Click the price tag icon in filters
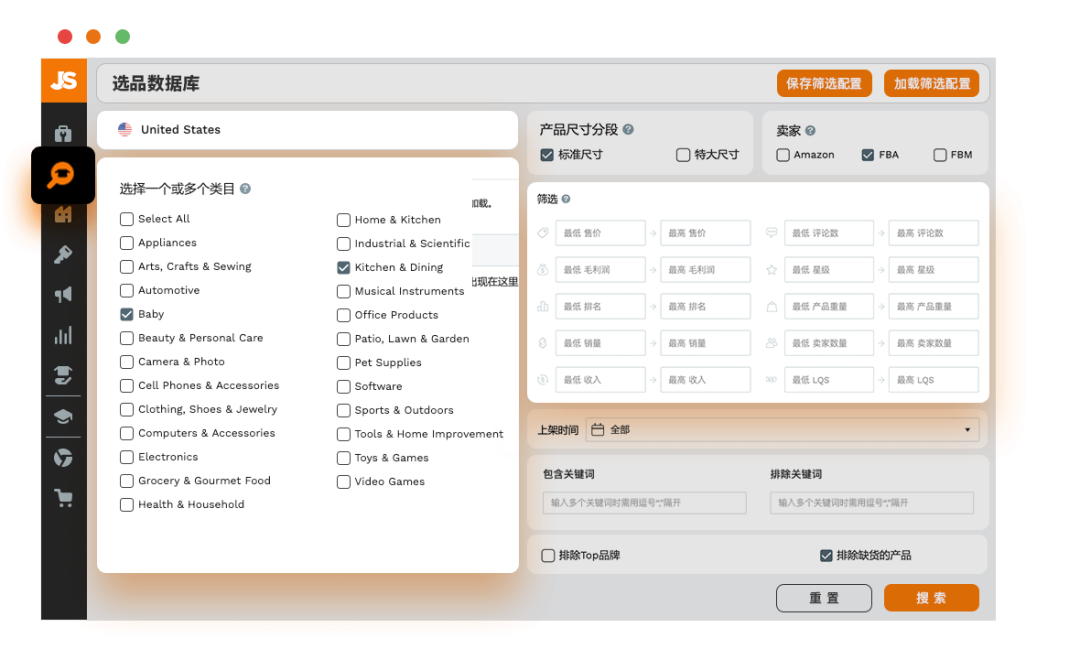The width and height of the screenshot is (1080, 649). tap(543, 233)
